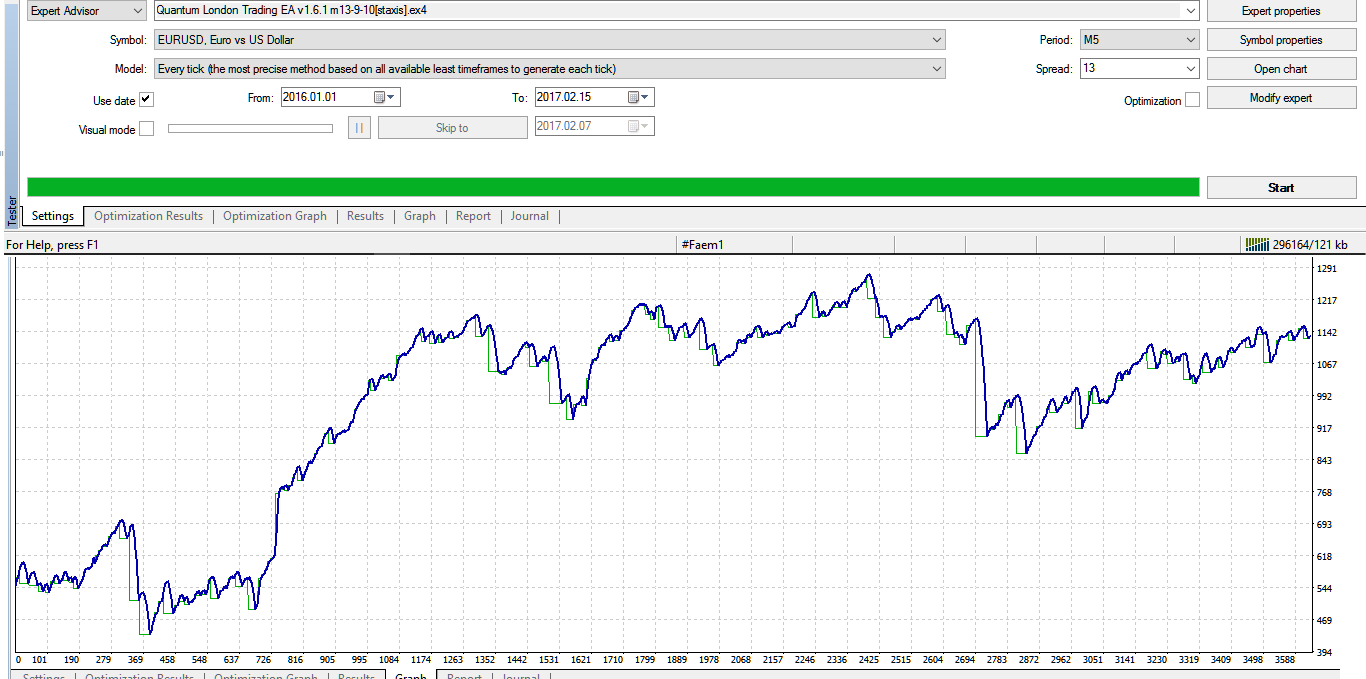The width and height of the screenshot is (1366, 679).
Task: Toggle the Use date checkbox
Action: tap(147, 100)
